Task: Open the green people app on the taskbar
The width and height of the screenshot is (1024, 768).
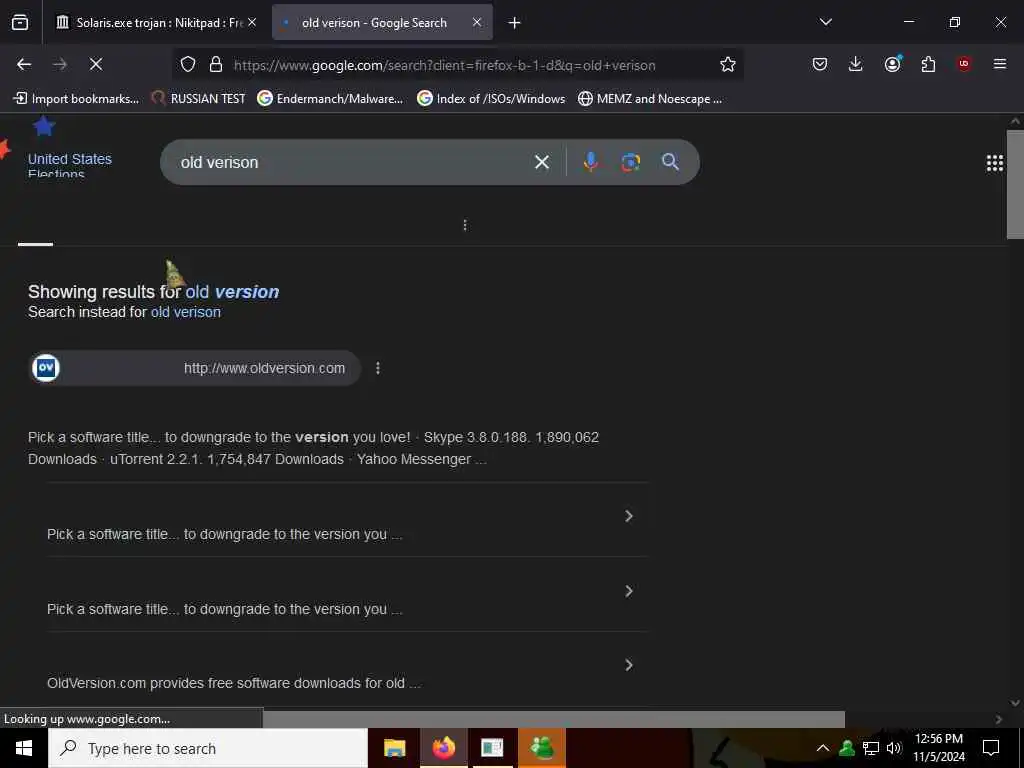Action: click(542, 748)
